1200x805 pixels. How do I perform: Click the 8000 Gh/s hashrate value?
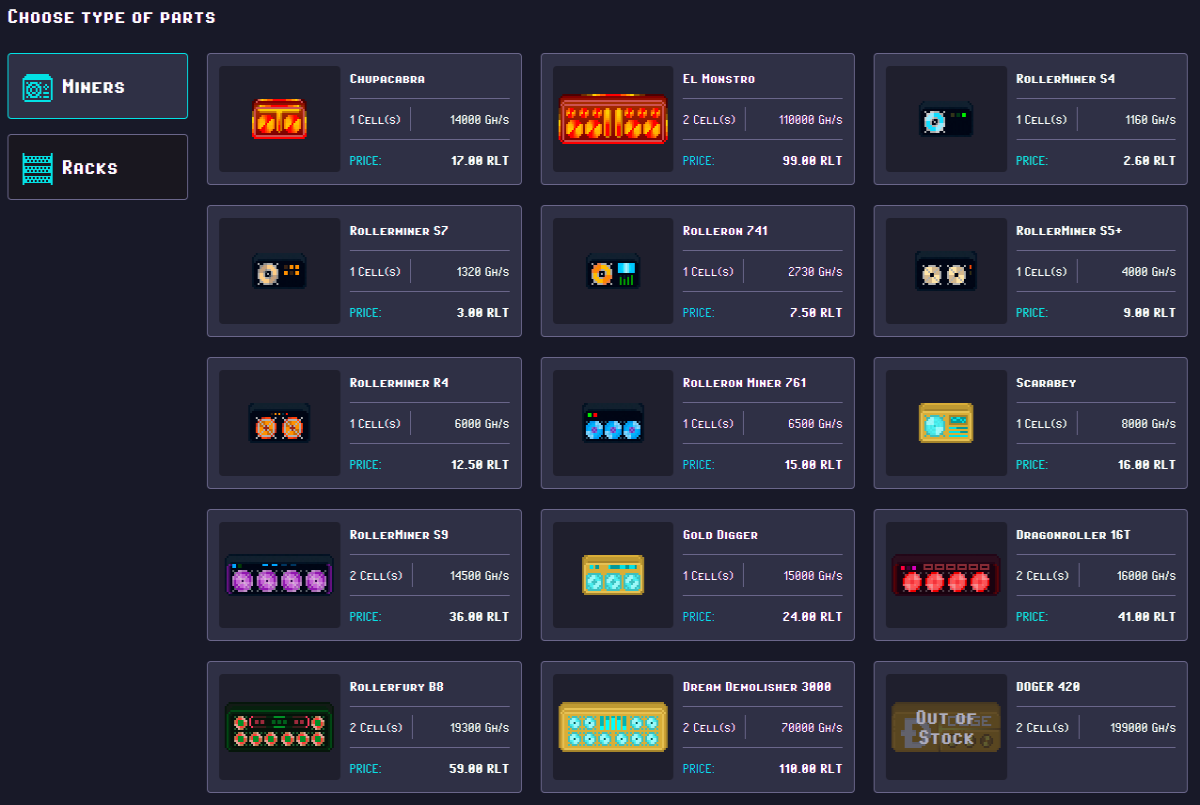point(1149,424)
